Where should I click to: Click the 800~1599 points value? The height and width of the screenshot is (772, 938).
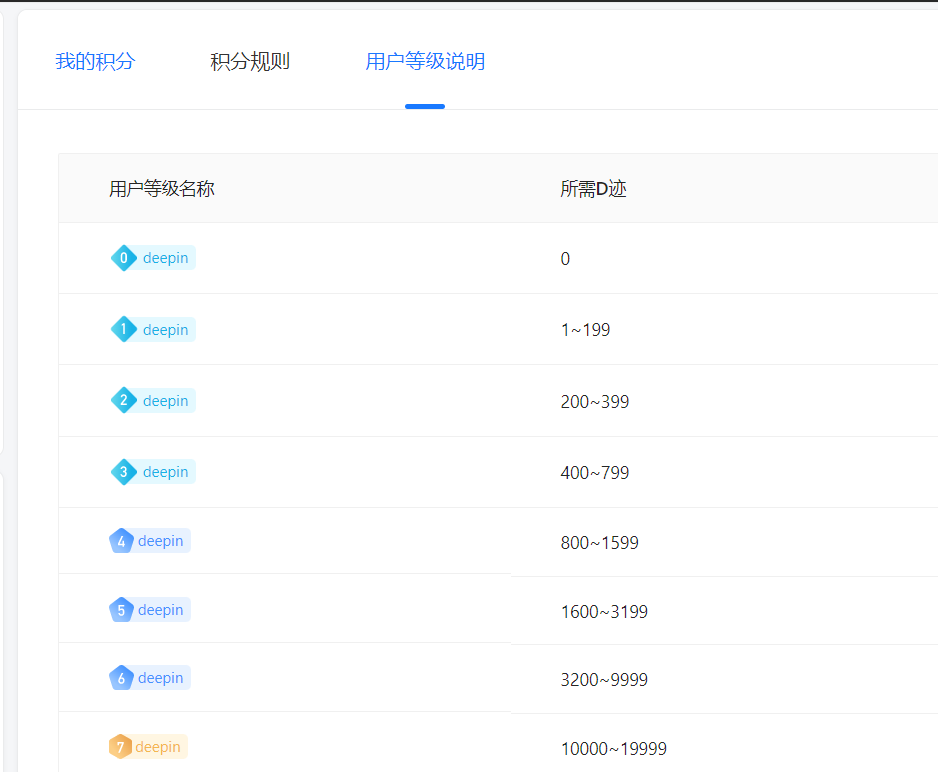click(x=600, y=543)
